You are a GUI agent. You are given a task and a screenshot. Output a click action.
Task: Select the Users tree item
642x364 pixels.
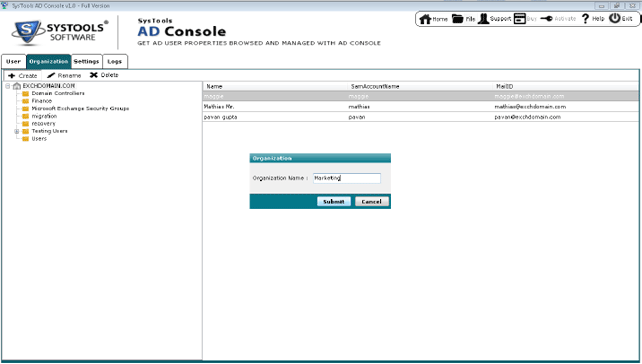pyautogui.click(x=39, y=139)
